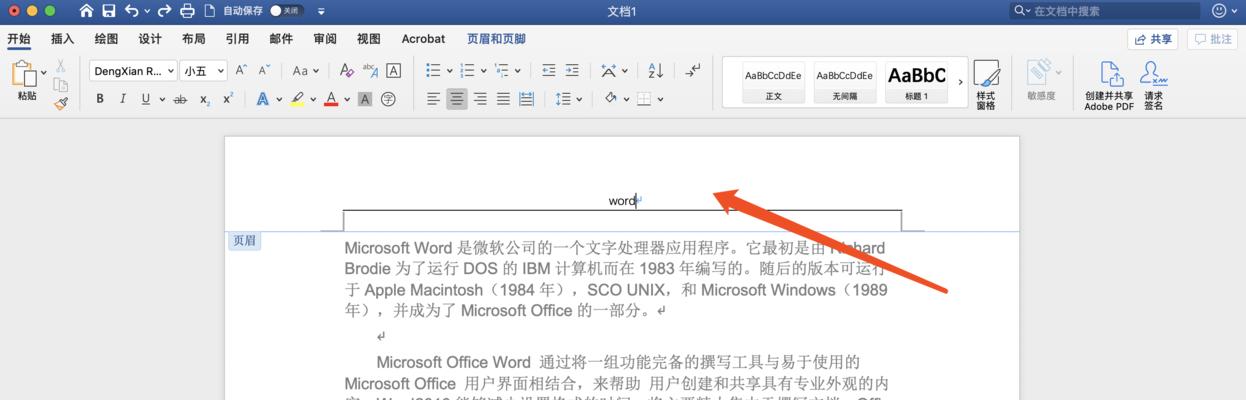This screenshot has height=400, width=1246.
Task: Toggle underline formatting
Action: pos(146,99)
